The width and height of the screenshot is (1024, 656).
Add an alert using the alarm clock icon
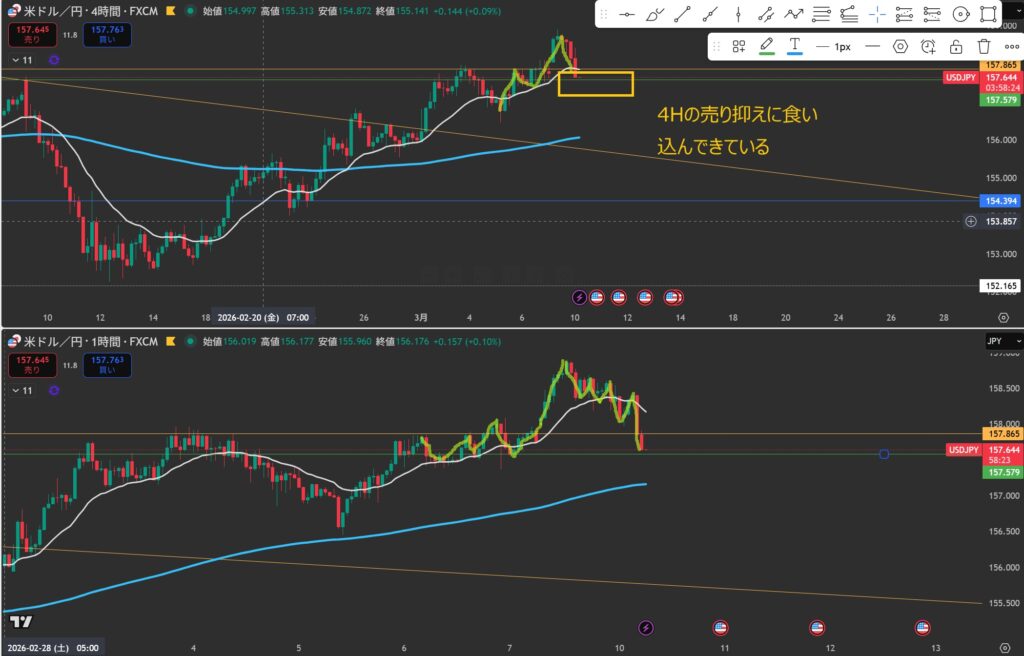click(x=928, y=46)
